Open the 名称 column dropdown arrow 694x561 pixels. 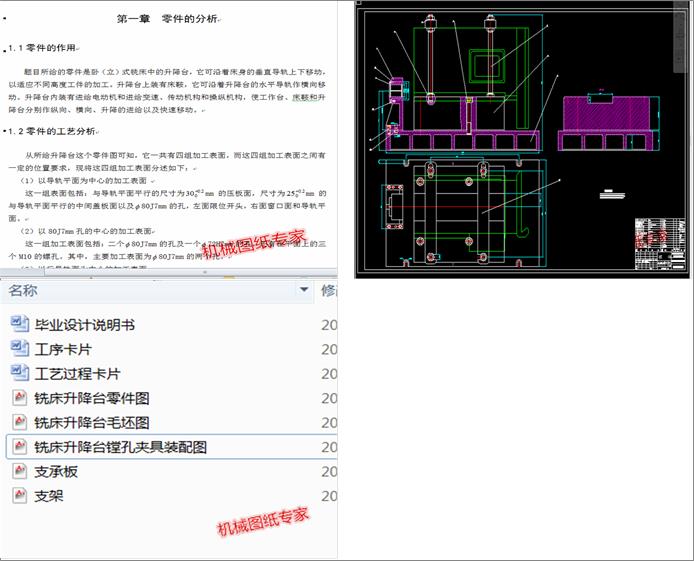(x=304, y=290)
